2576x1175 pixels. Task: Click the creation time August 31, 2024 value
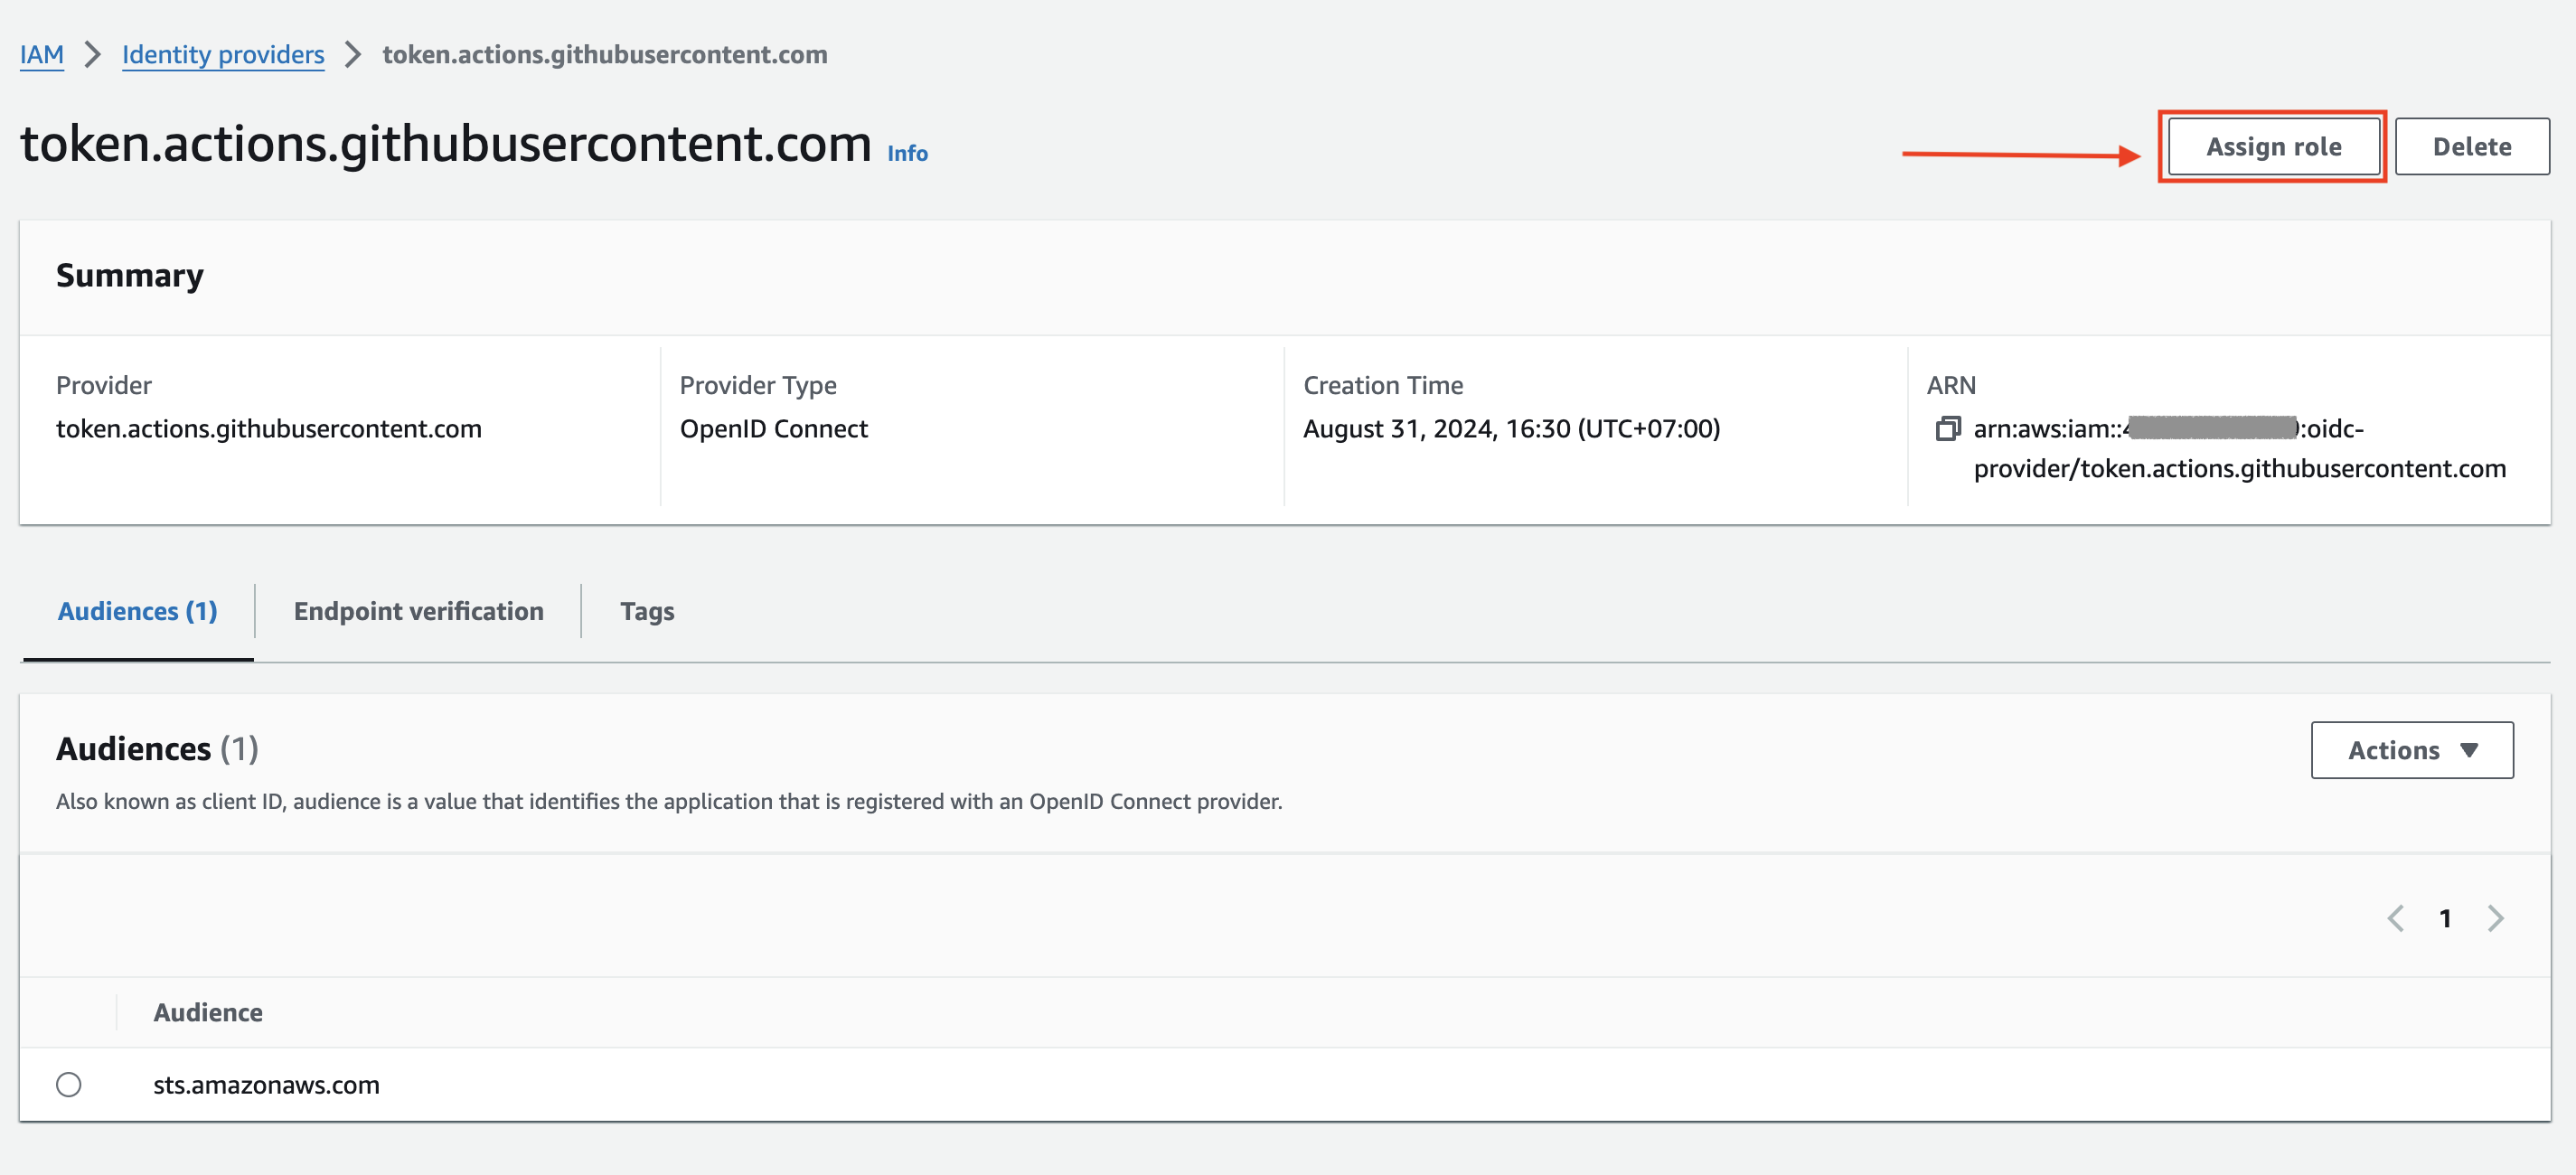[x=1511, y=429]
